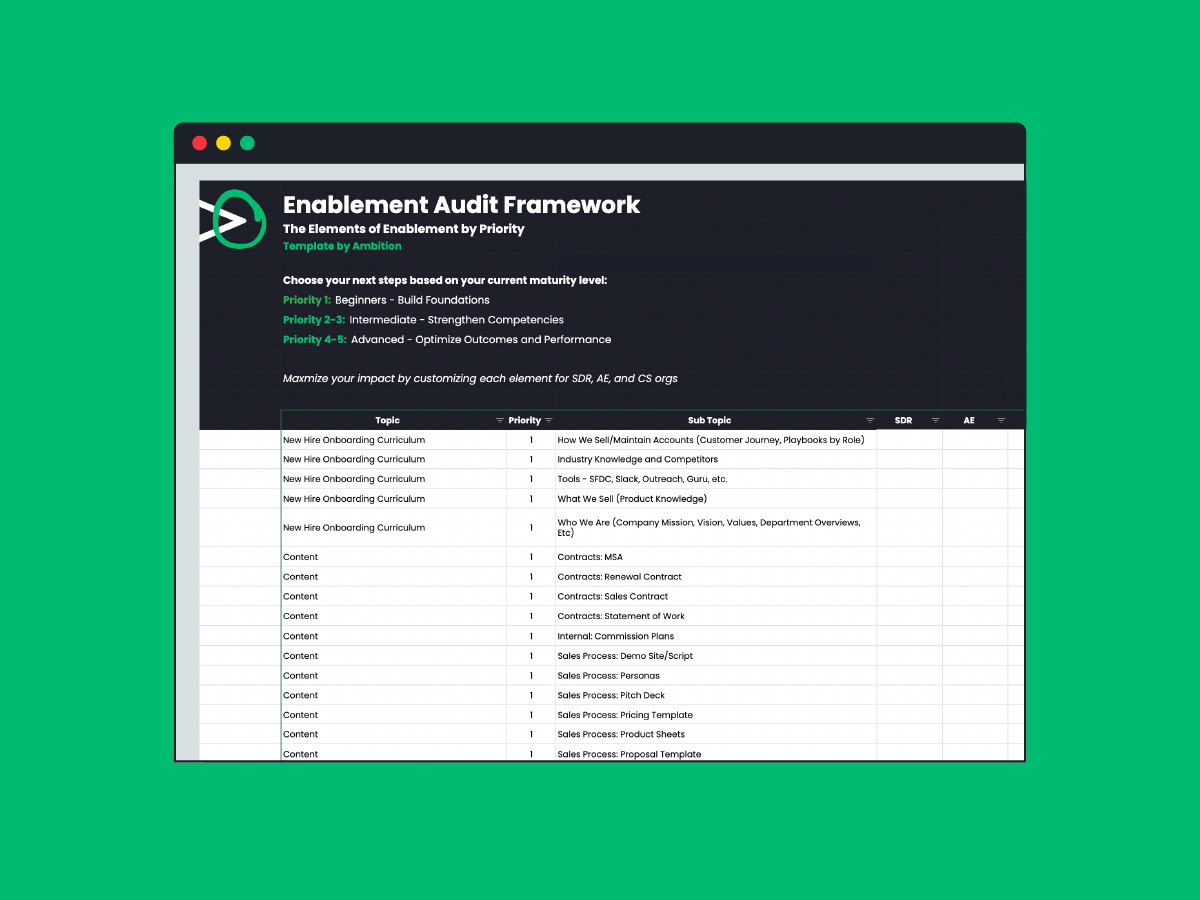Viewport: 1200px width, 900px height.
Task: Open the AE column filter dropdown
Action: coord(1001,420)
